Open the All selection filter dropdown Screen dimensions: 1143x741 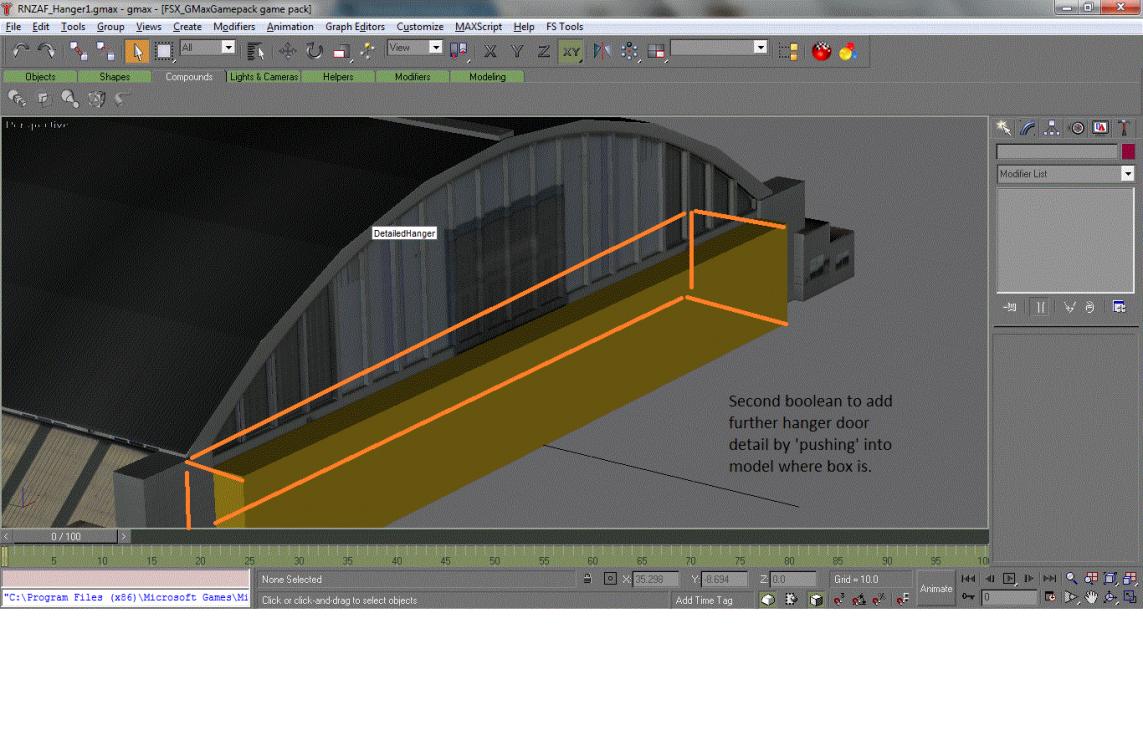[x=227, y=47]
